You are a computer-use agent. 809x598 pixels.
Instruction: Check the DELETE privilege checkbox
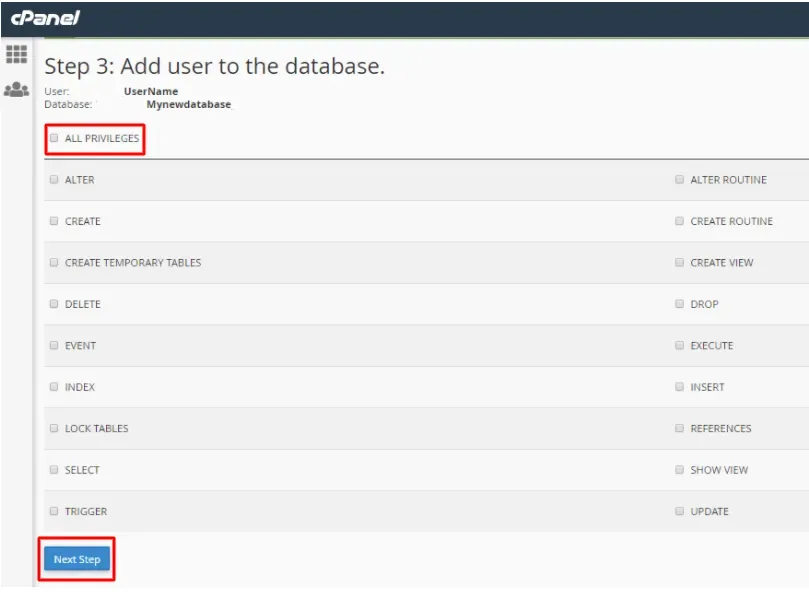tap(54, 303)
